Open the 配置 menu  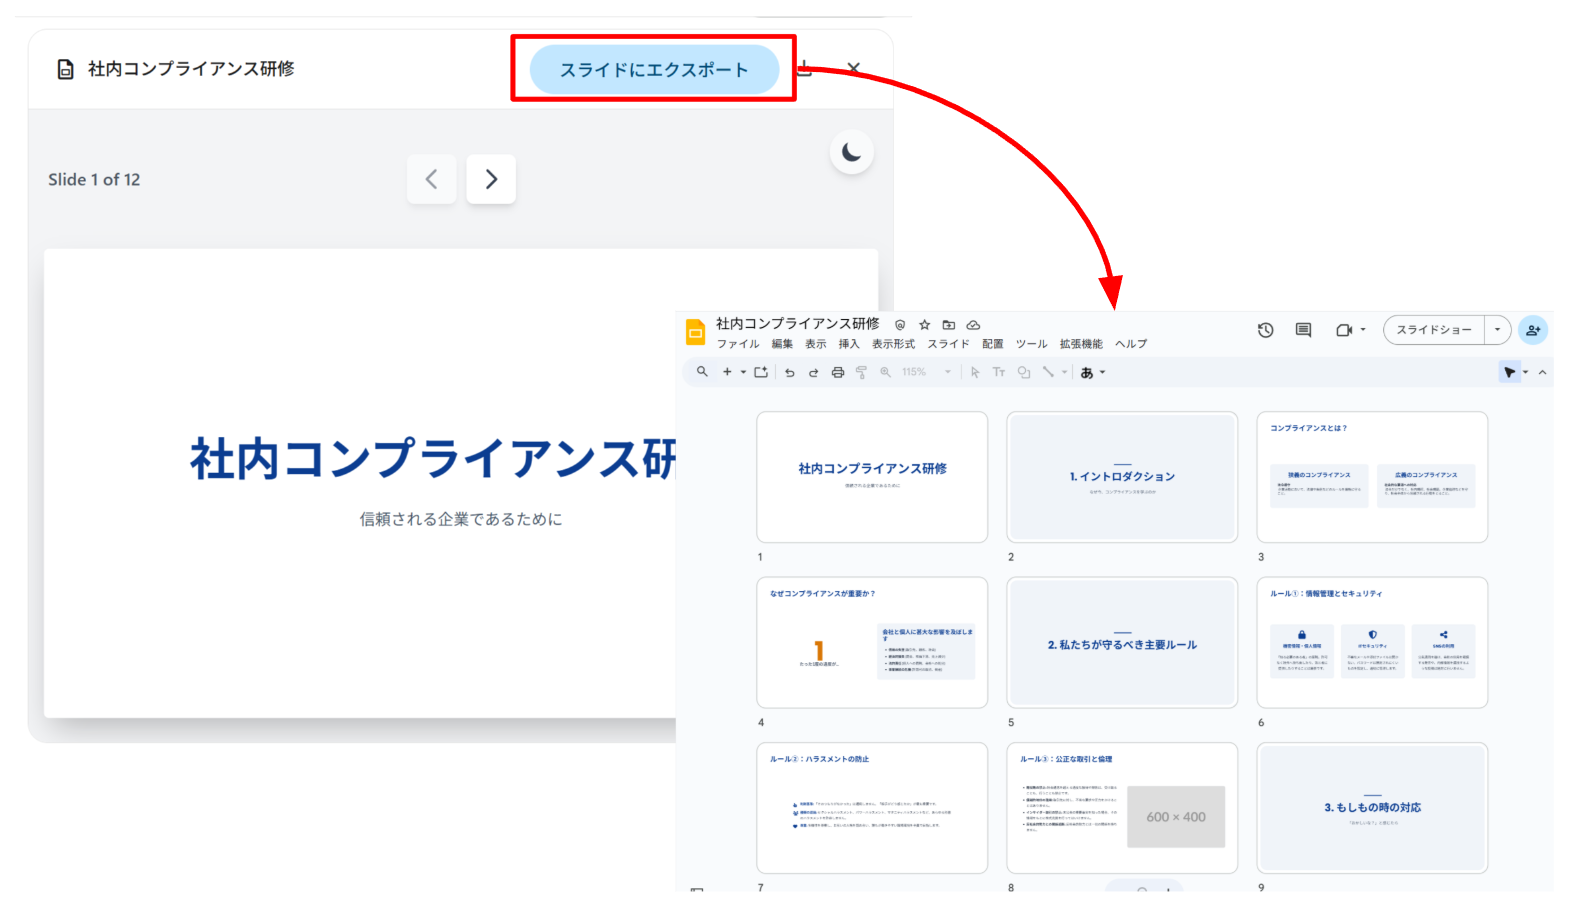point(993,344)
